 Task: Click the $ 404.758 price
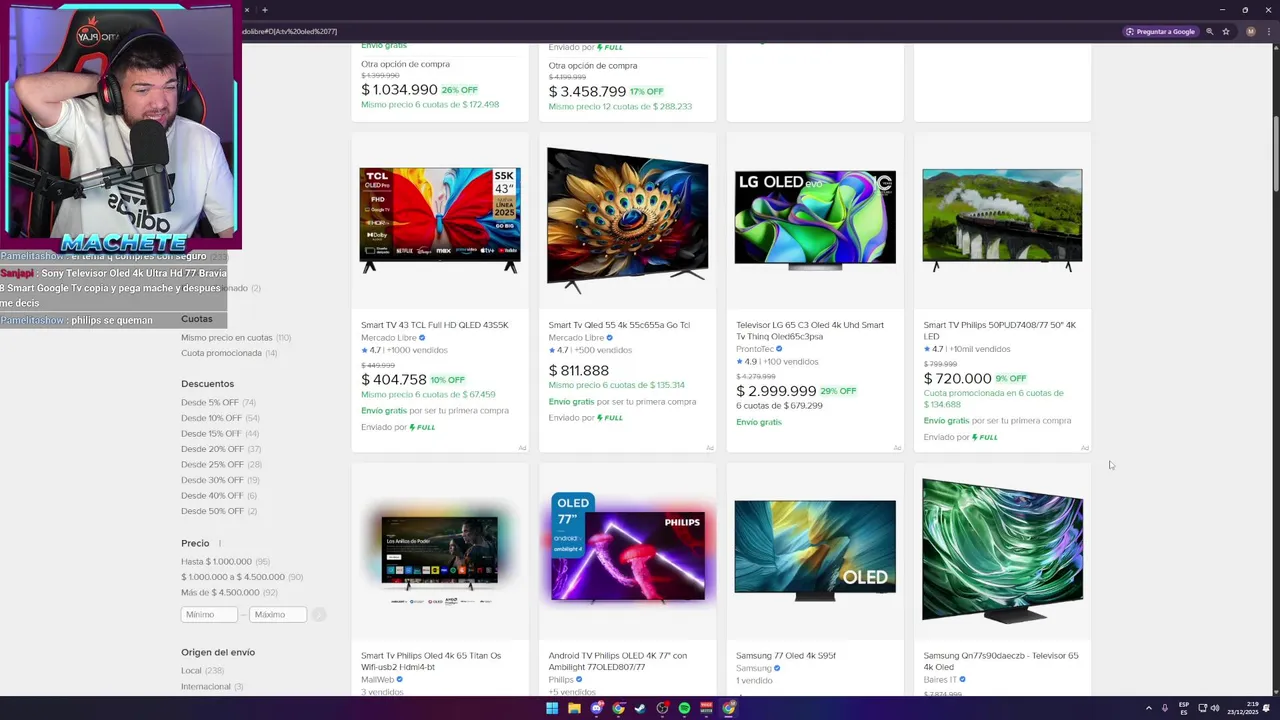[x=394, y=380]
